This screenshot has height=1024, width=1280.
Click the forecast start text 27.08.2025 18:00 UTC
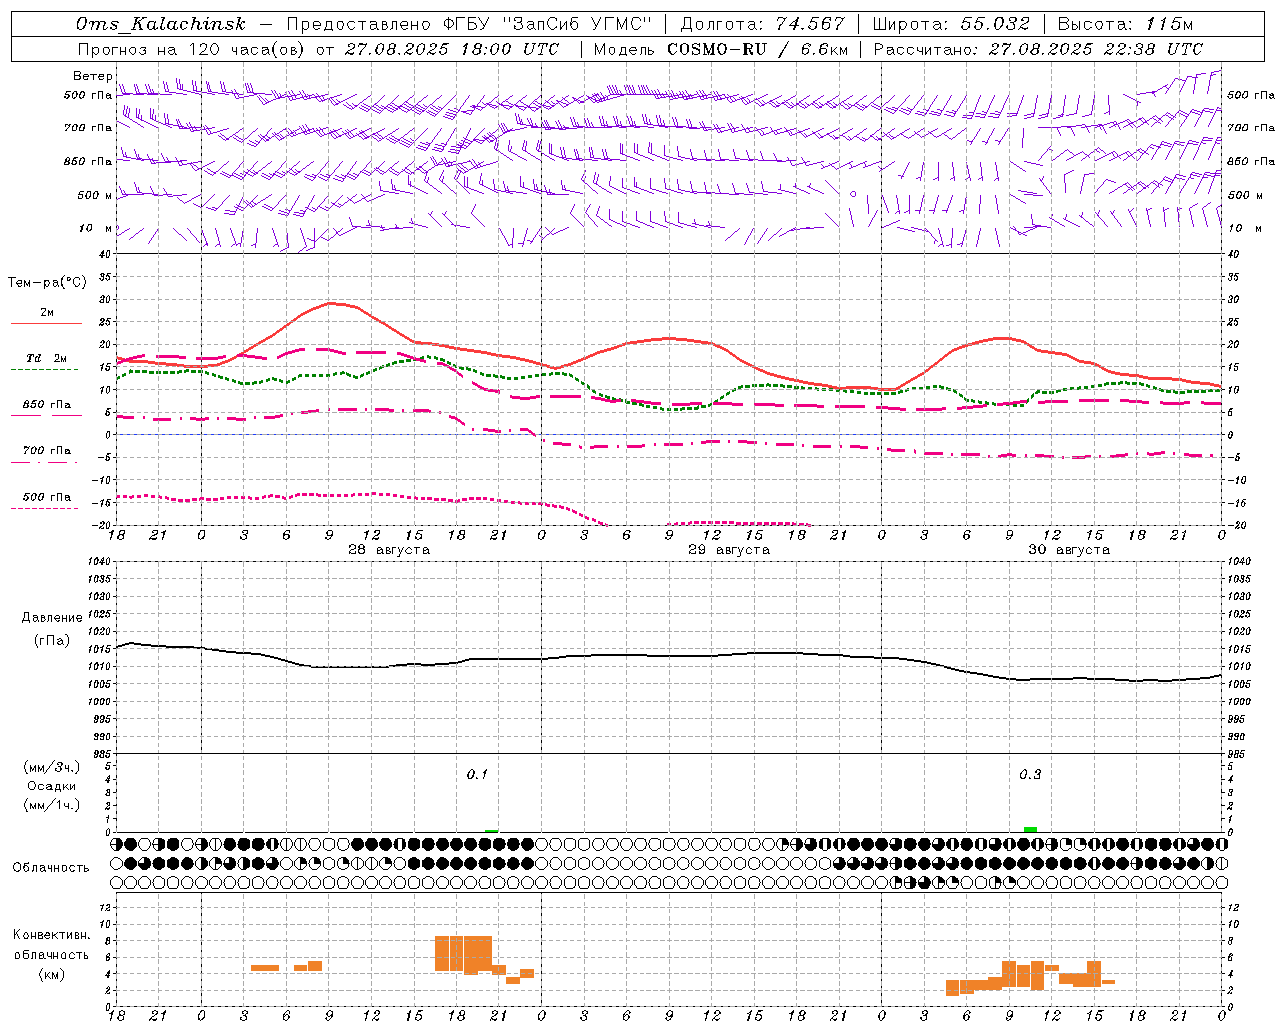click(x=451, y=49)
